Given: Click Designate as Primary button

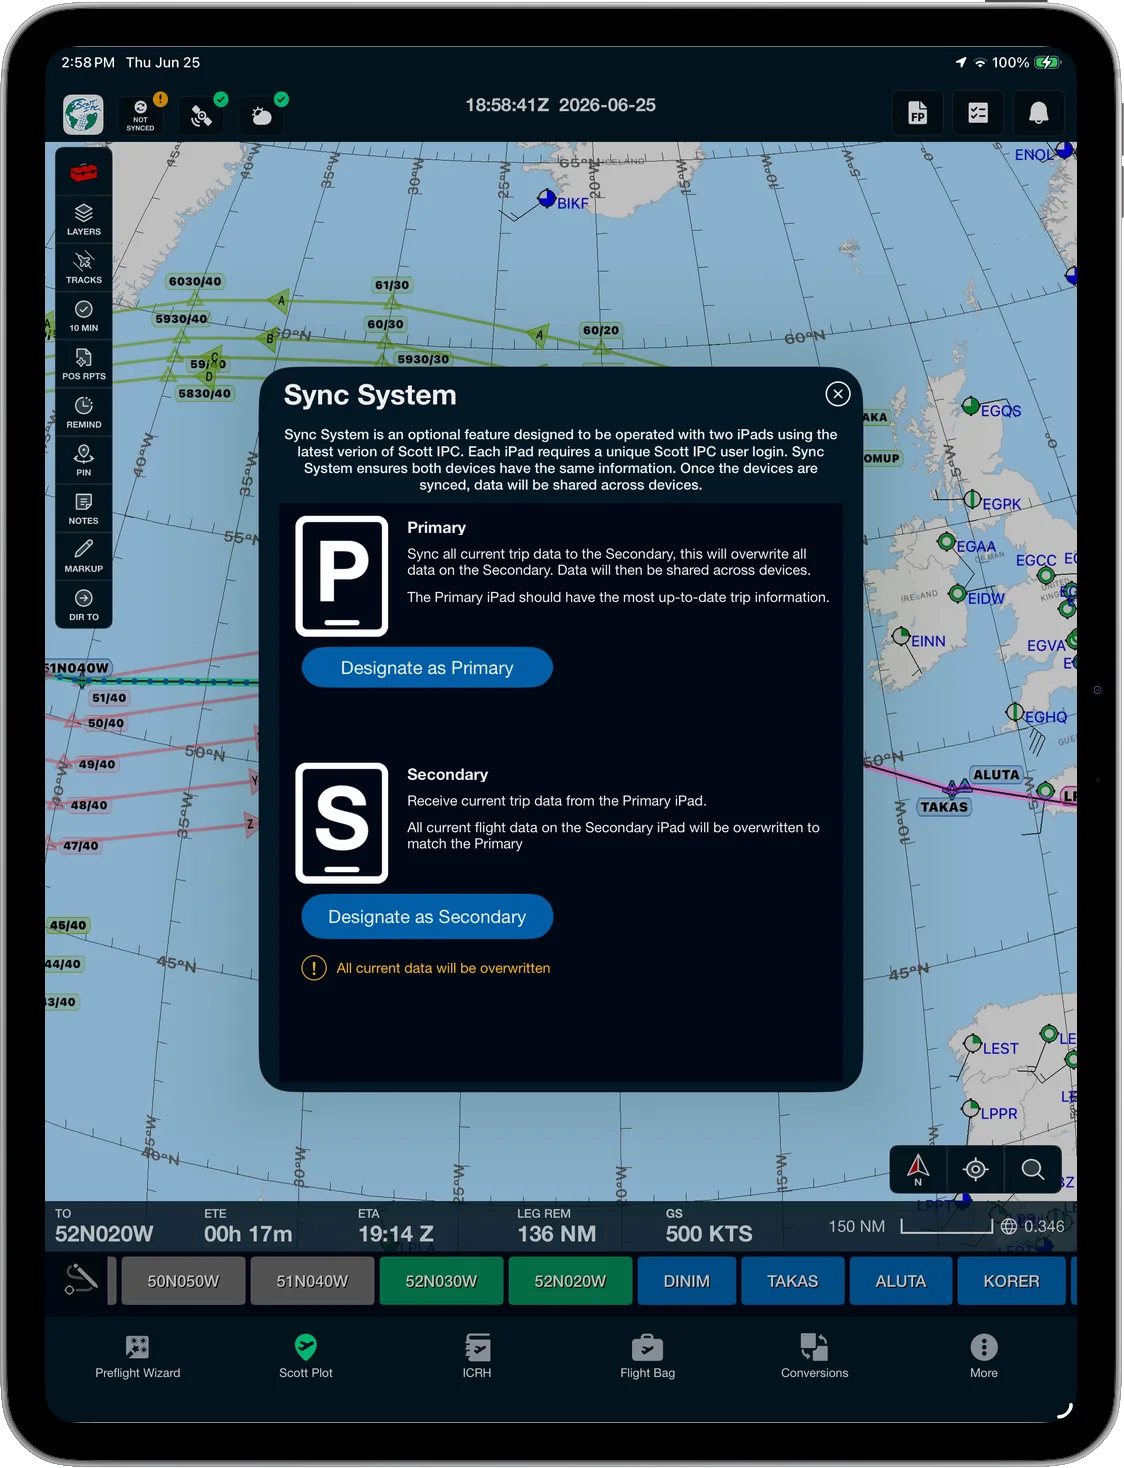Looking at the screenshot, I should 427,667.
